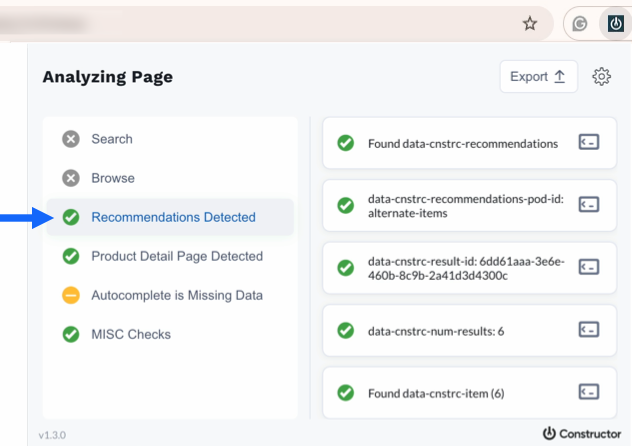Bookmark page with the star icon
Screen dimensions: 632x446
530,24
